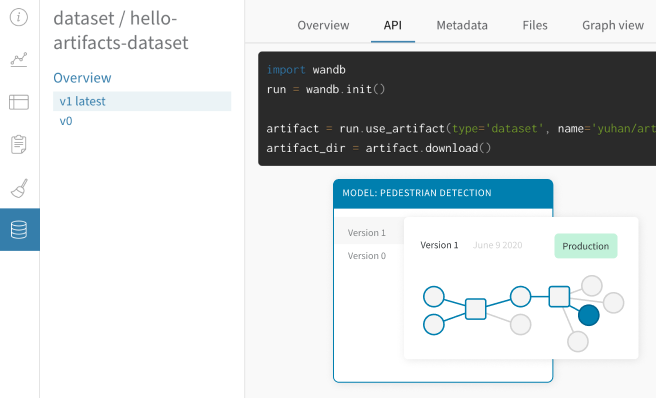Image resolution: width=656 pixels, height=398 pixels.
Task: Open the project info icon in sidebar
Action: tap(19, 17)
